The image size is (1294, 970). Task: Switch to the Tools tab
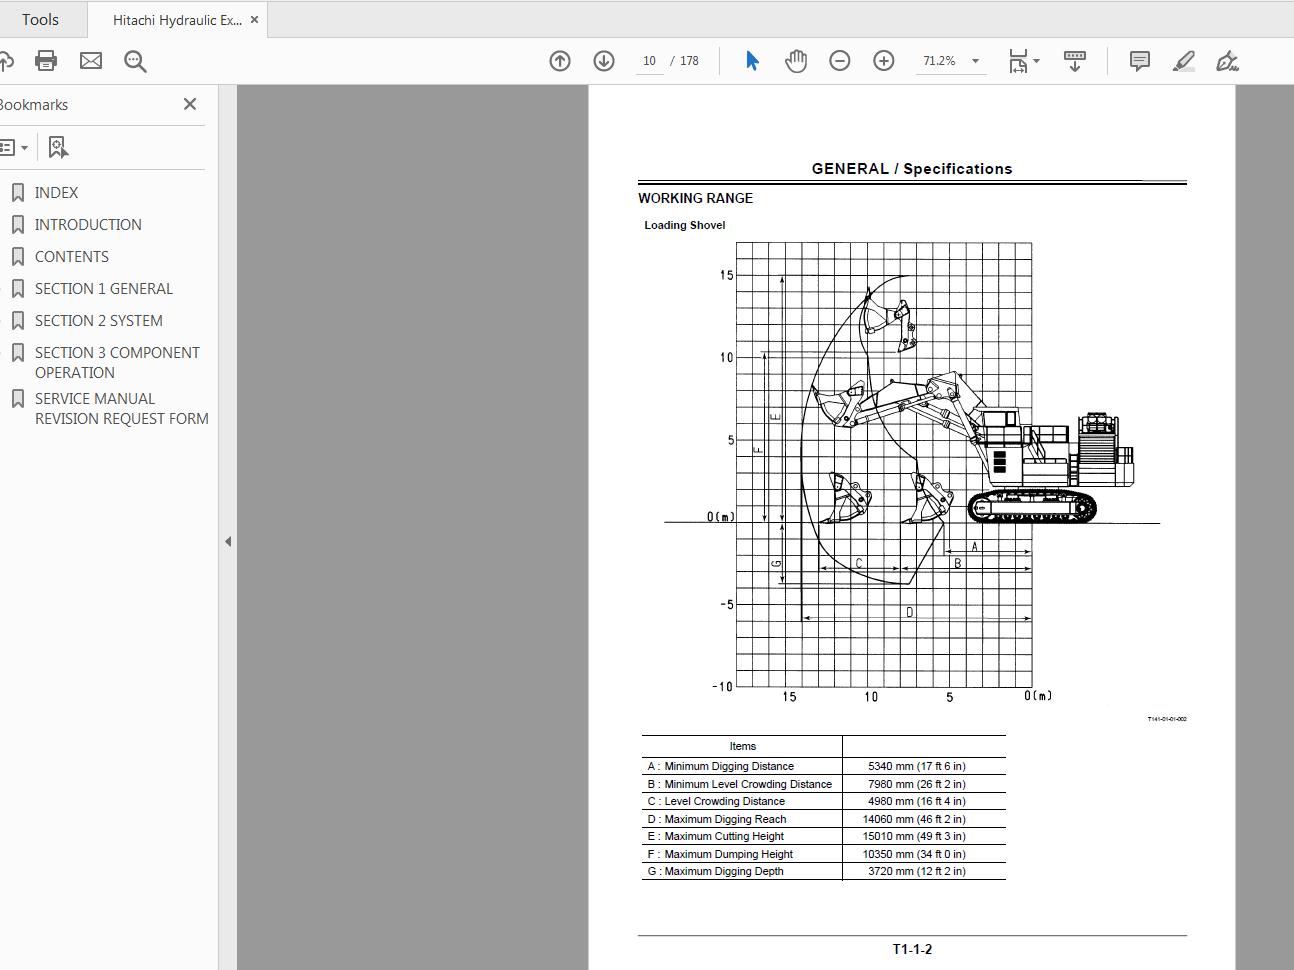click(x=41, y=18)
